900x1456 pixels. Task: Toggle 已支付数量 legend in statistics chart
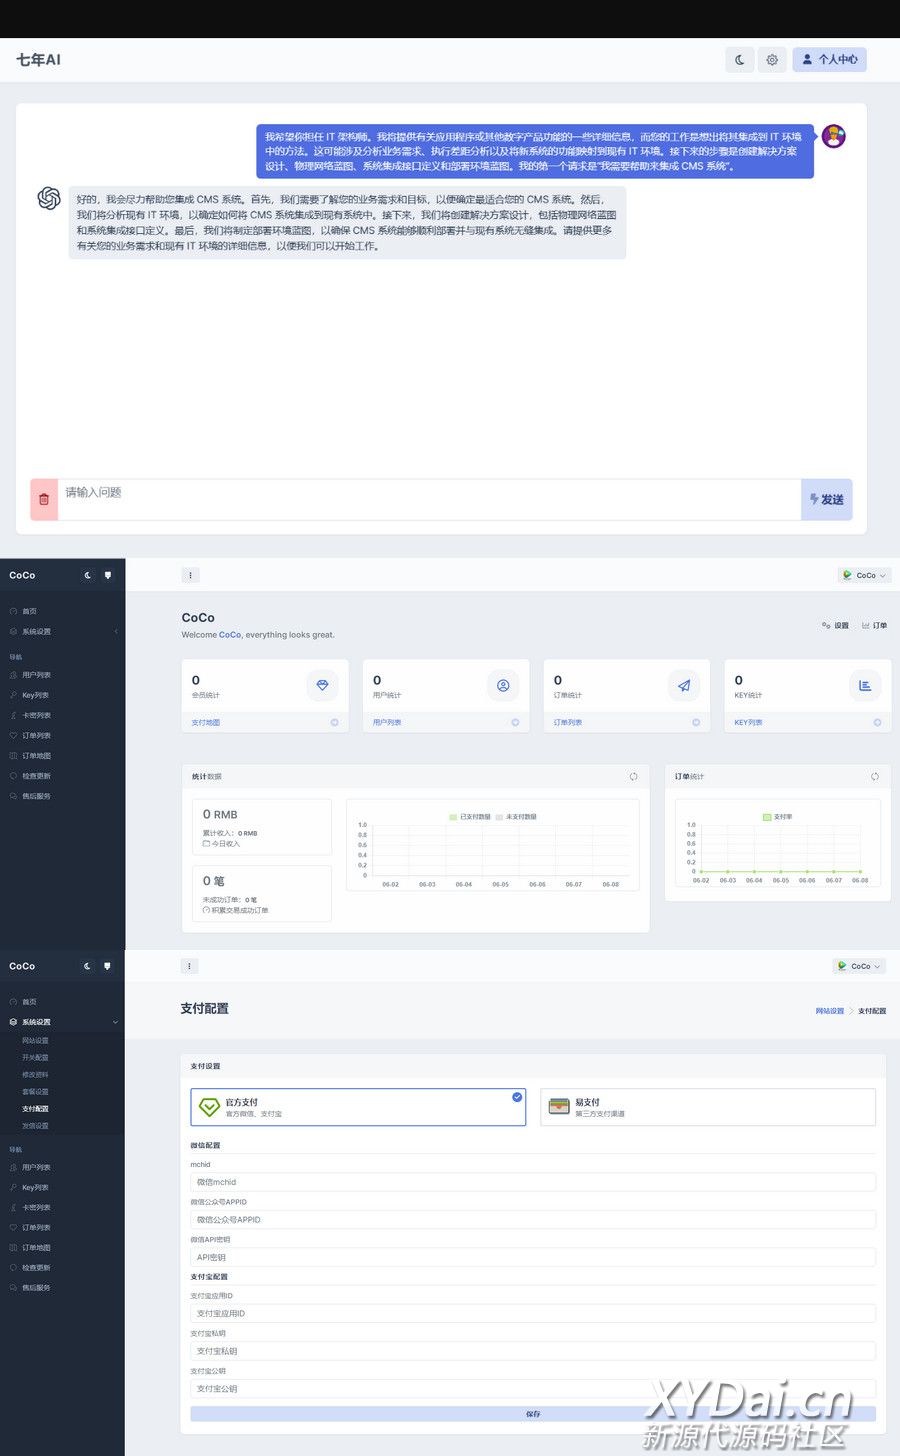470,817
